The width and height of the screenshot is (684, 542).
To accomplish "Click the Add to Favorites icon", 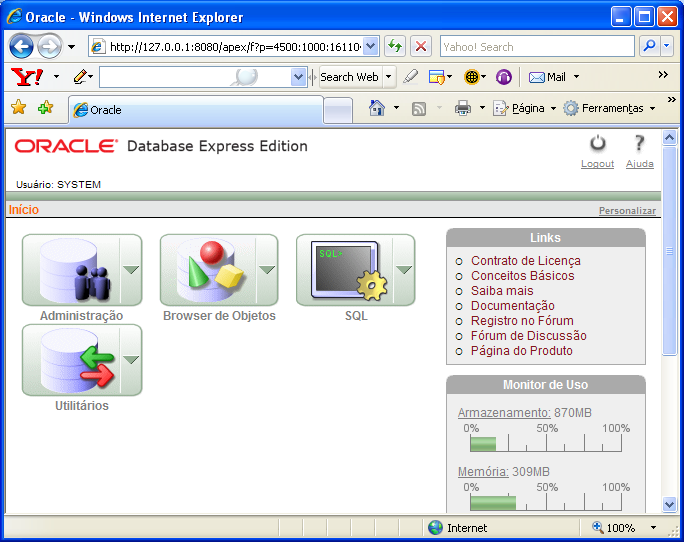I will click(45, 107).
